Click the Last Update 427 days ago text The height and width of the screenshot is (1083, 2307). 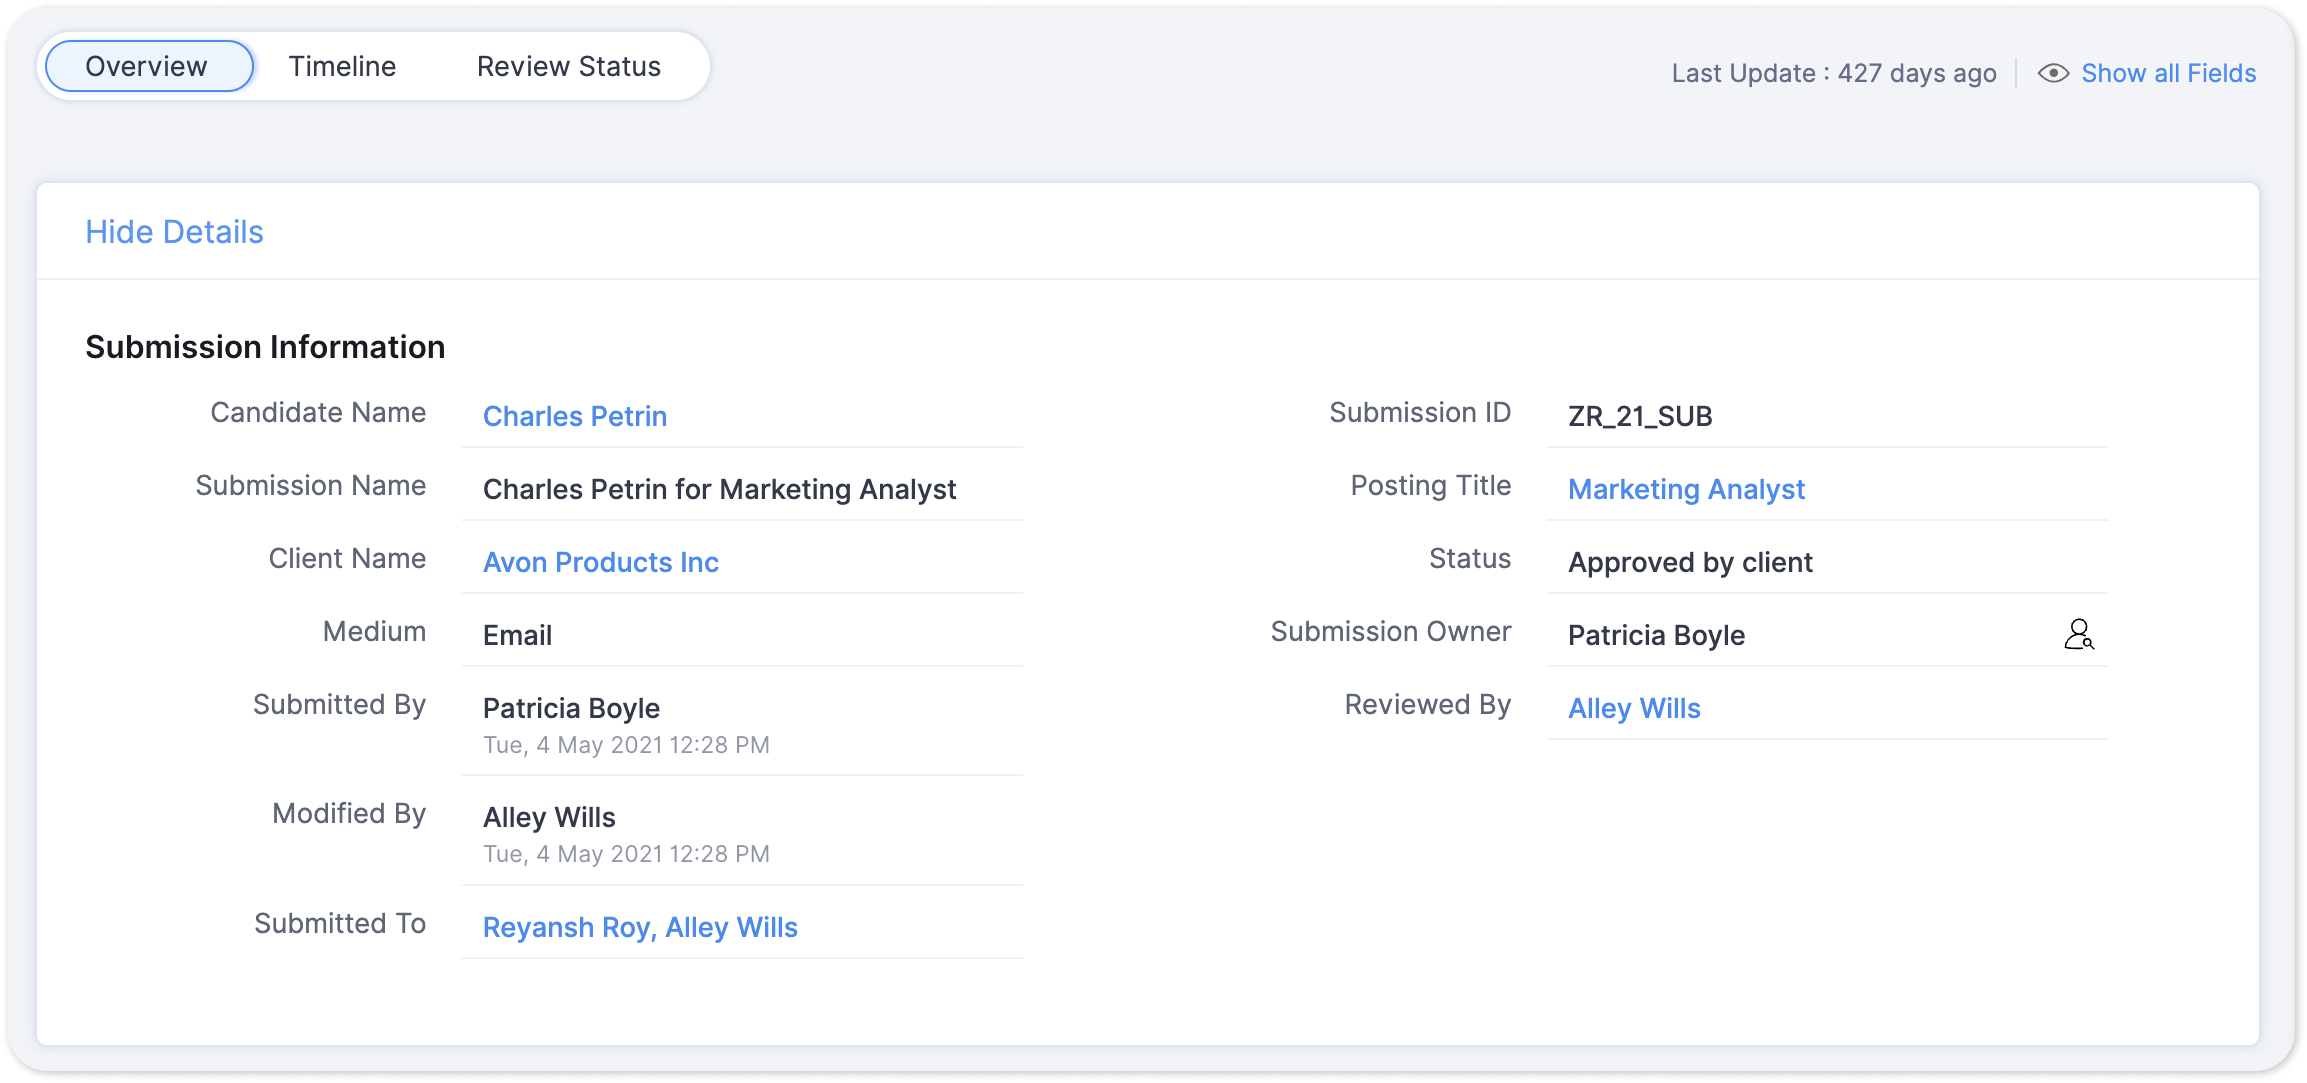tap(1833, 73)
